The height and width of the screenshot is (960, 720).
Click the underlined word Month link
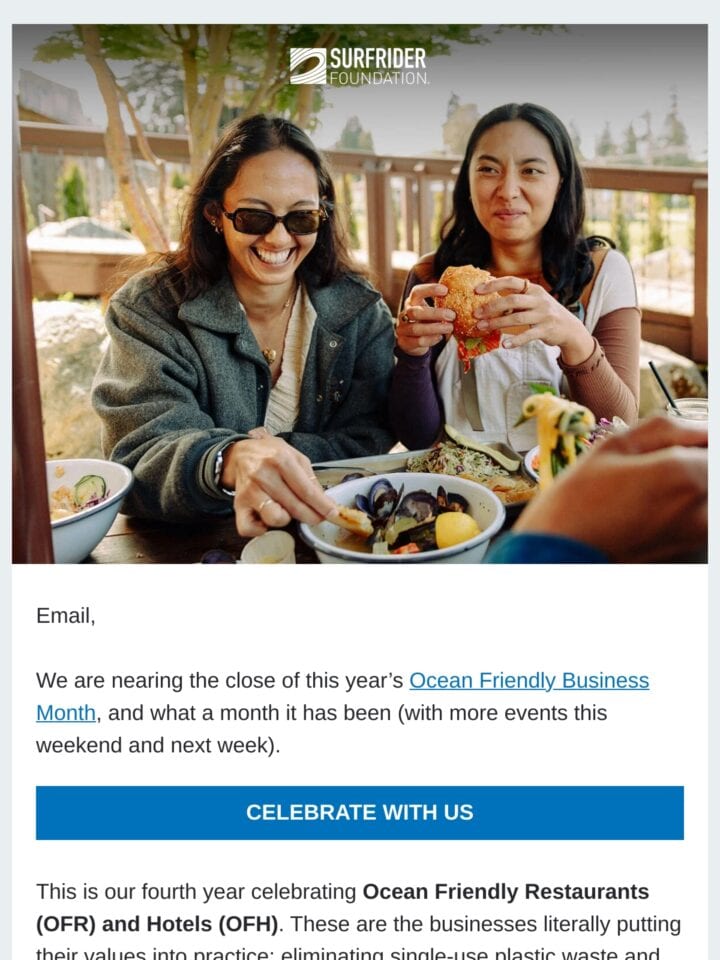click(x=66, y=713)
